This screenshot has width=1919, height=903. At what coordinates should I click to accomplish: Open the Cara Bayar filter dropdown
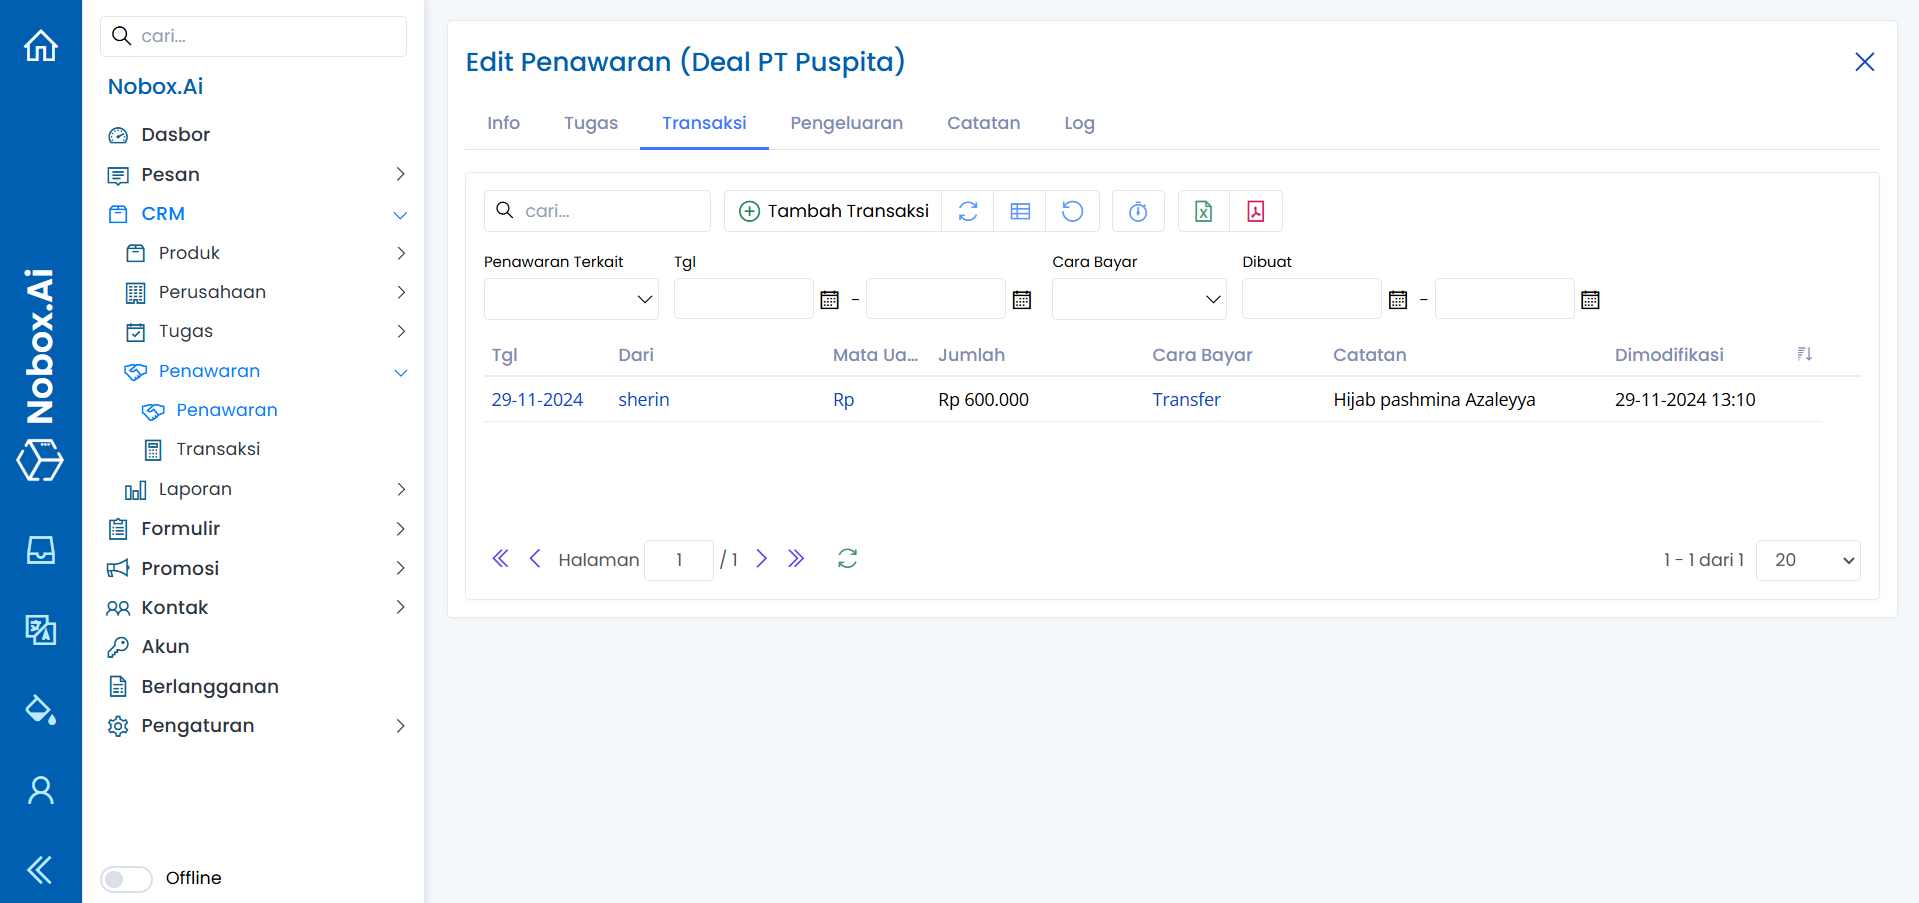pos(1139,299)
